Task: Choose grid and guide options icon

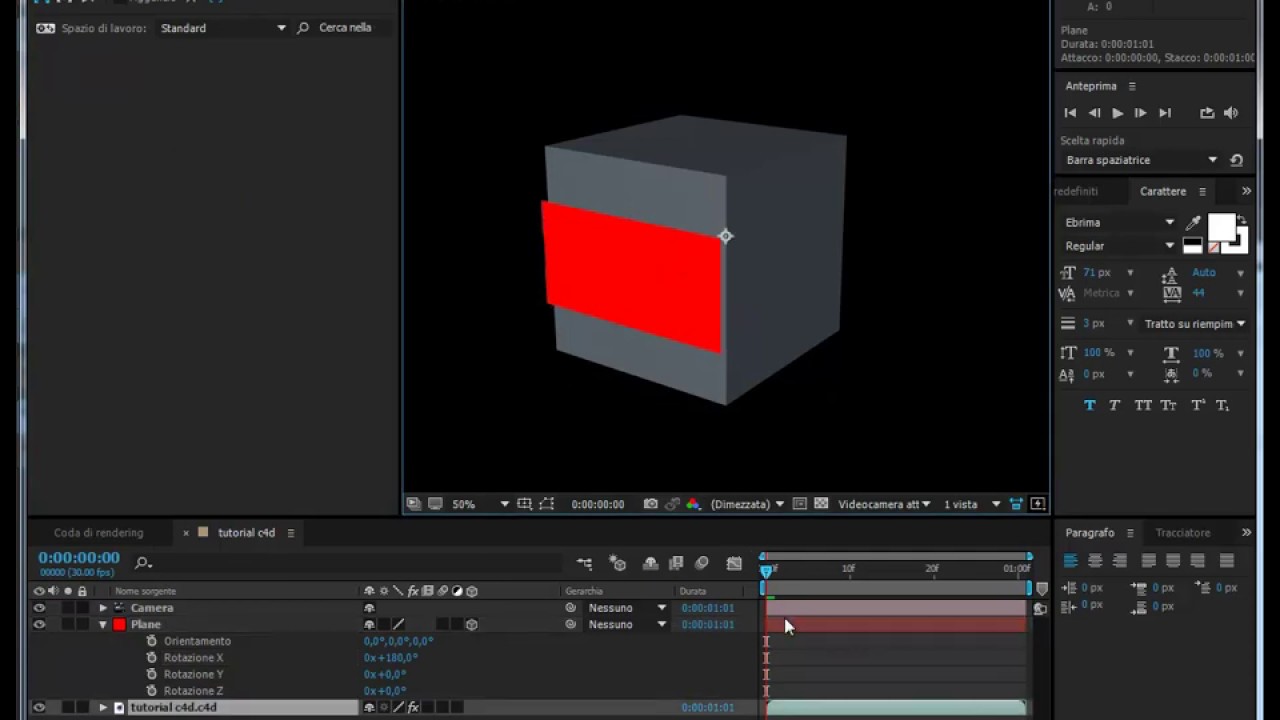Action: tap(524, 504)
